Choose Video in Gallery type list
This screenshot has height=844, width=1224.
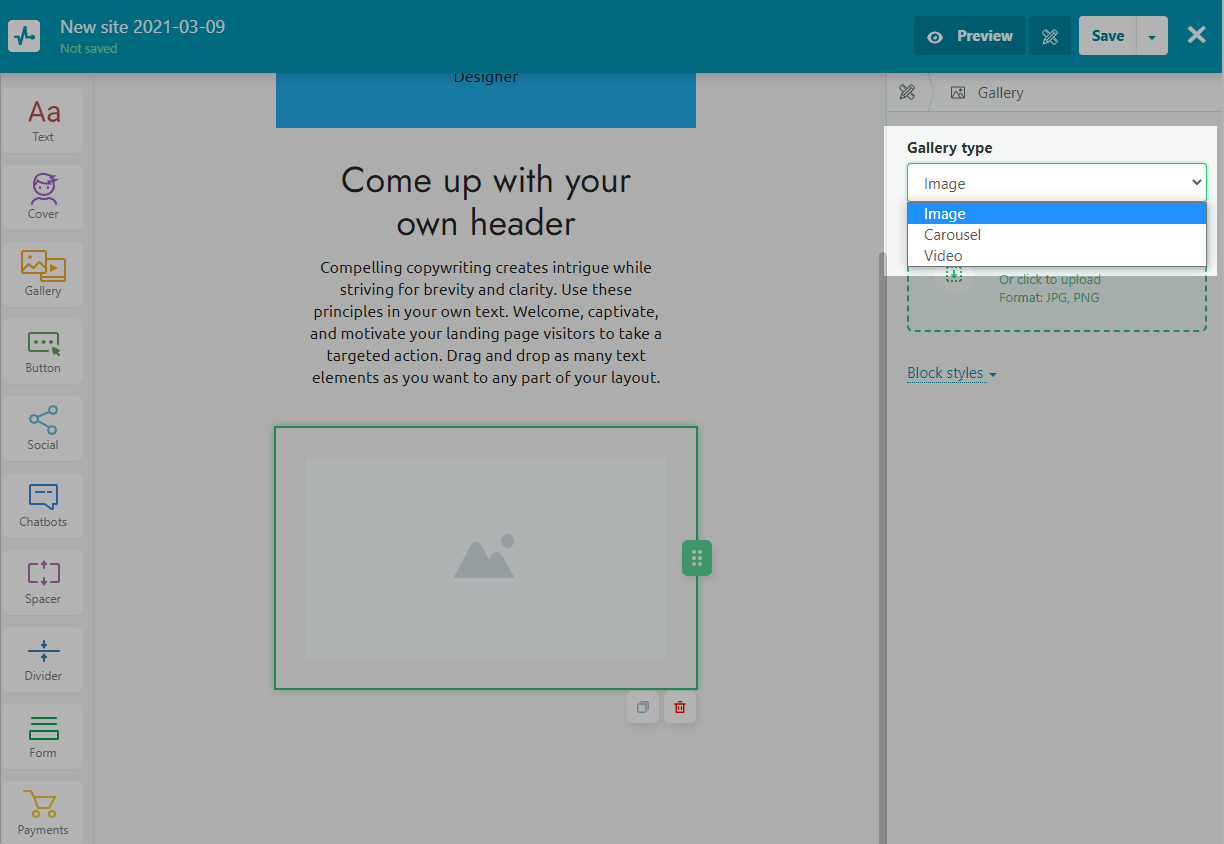[943, 256]
